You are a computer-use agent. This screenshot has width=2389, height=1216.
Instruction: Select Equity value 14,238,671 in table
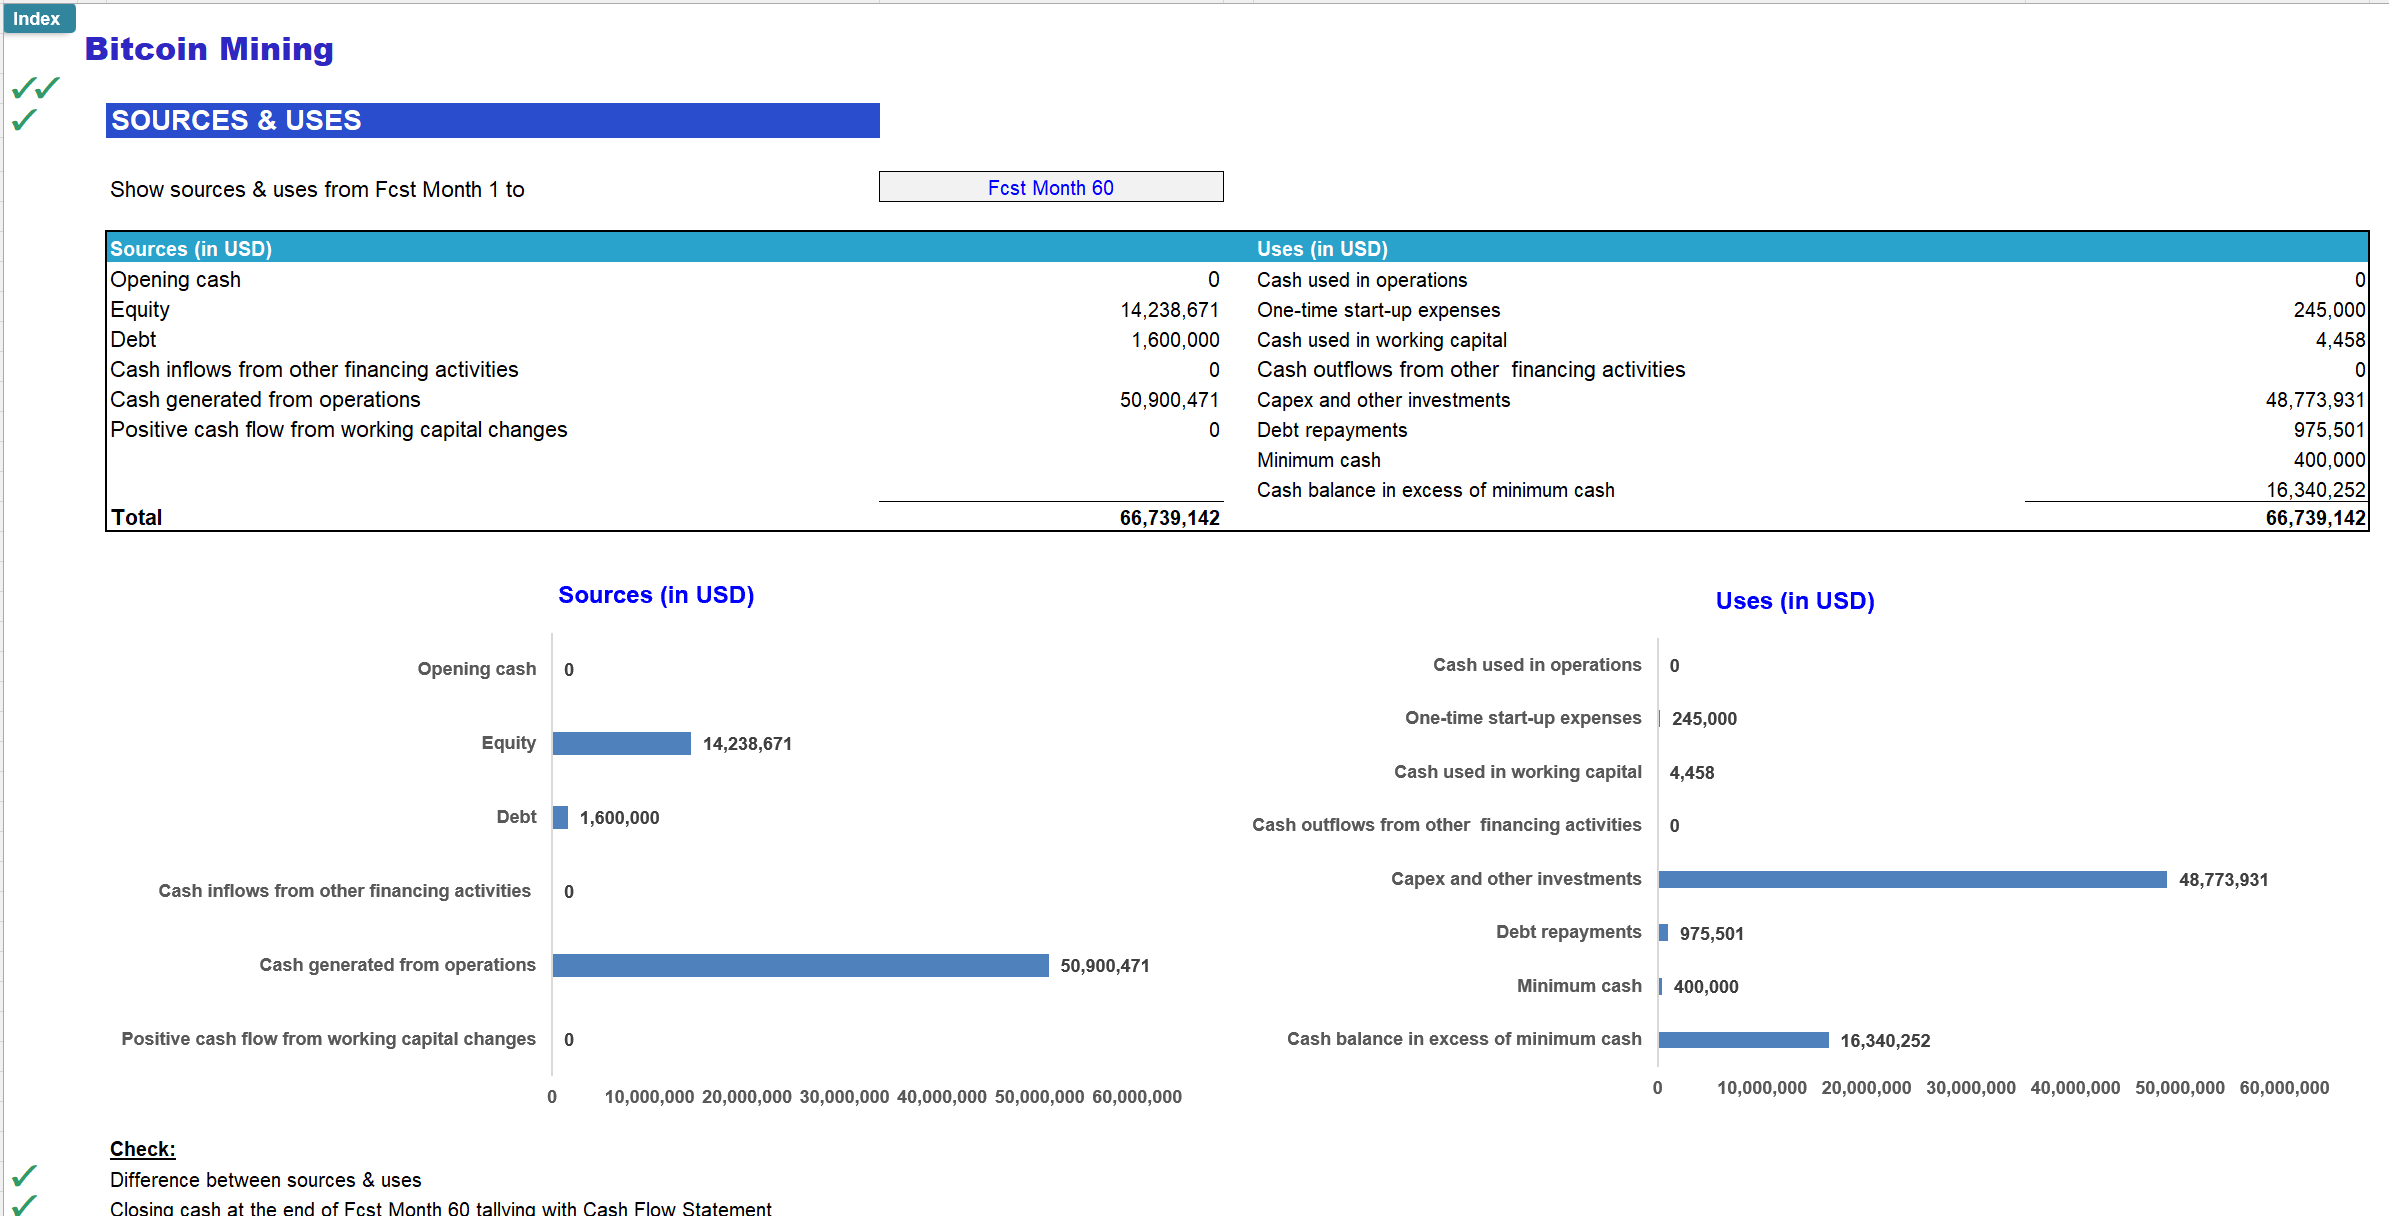click(x=1169, y=310)
